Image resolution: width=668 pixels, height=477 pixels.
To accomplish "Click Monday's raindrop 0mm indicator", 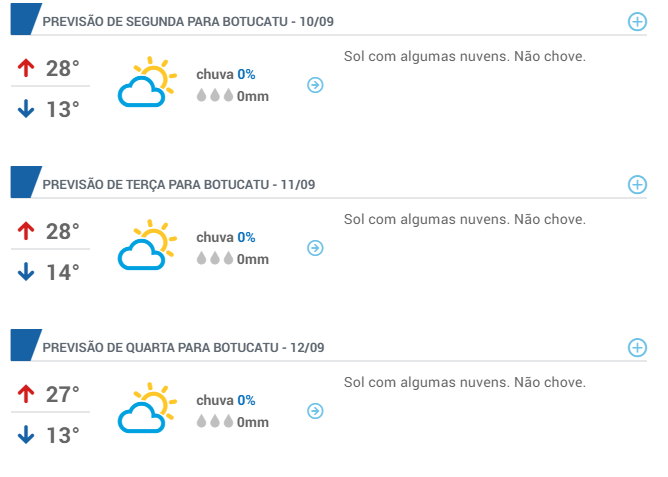I will click(x=233, y=96).
